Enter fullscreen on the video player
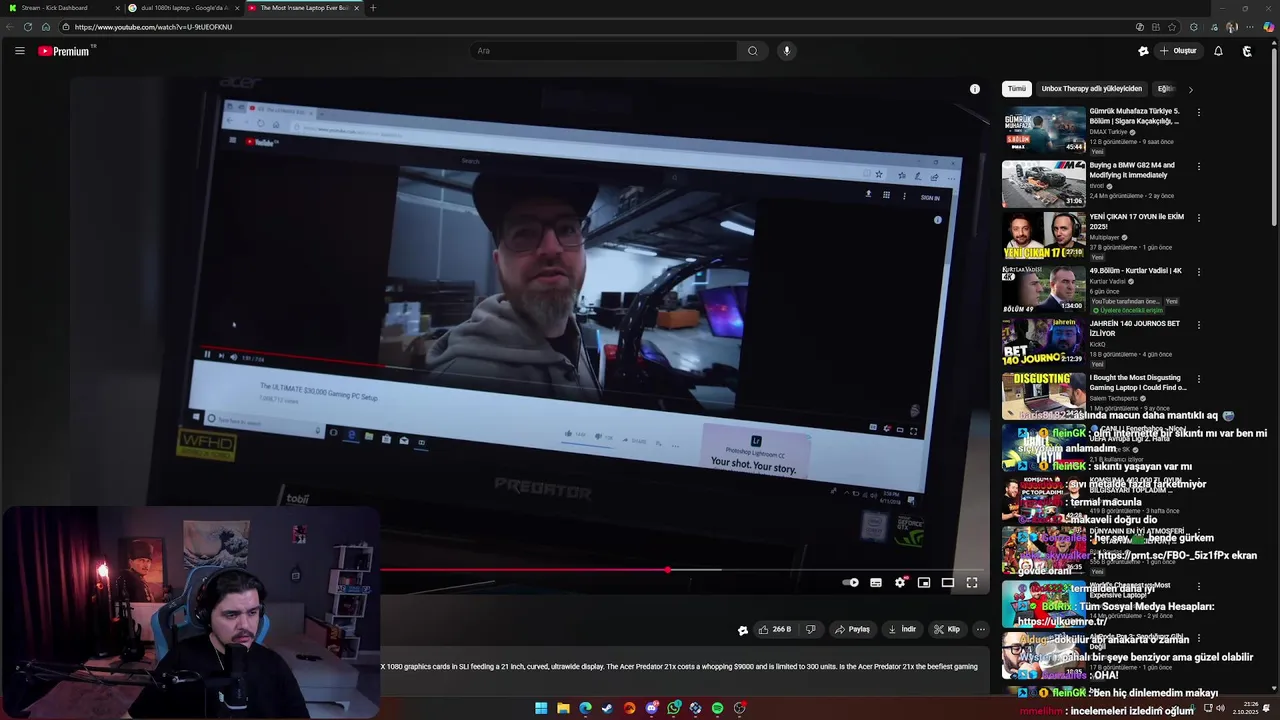 point(972,583)
